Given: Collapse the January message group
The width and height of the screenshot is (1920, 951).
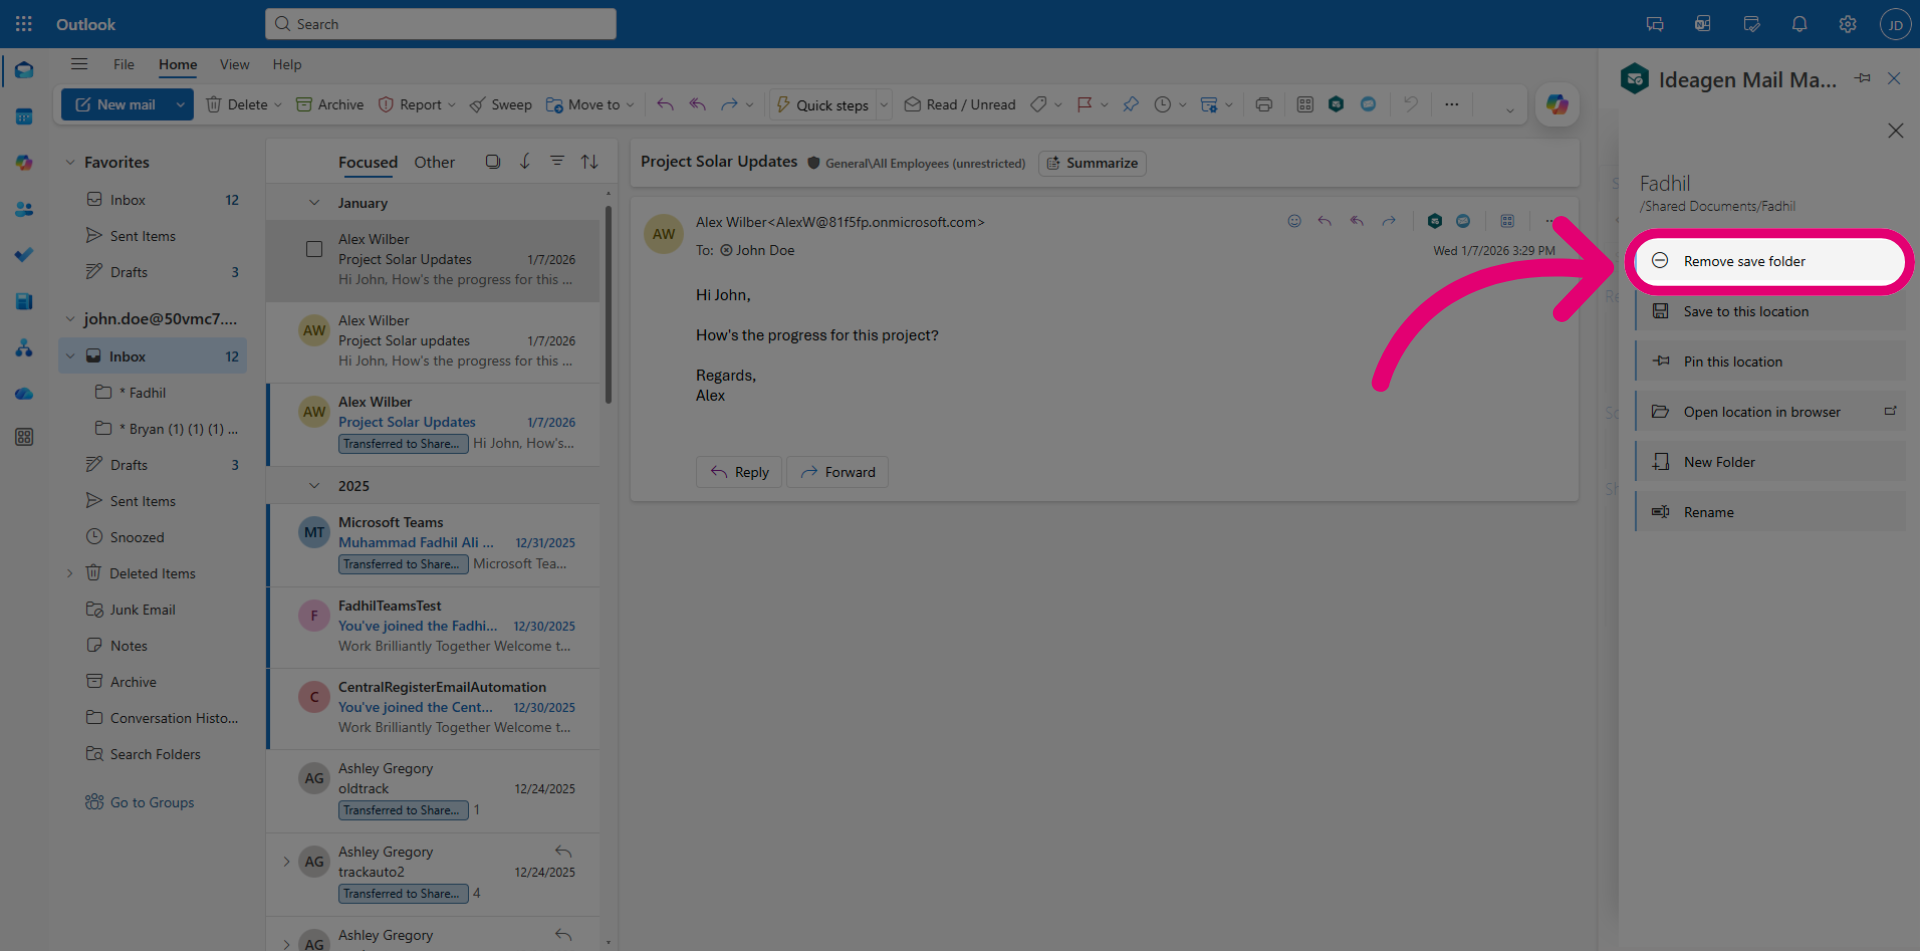Looking at the screenshot, I should click(x=314, y=203).
